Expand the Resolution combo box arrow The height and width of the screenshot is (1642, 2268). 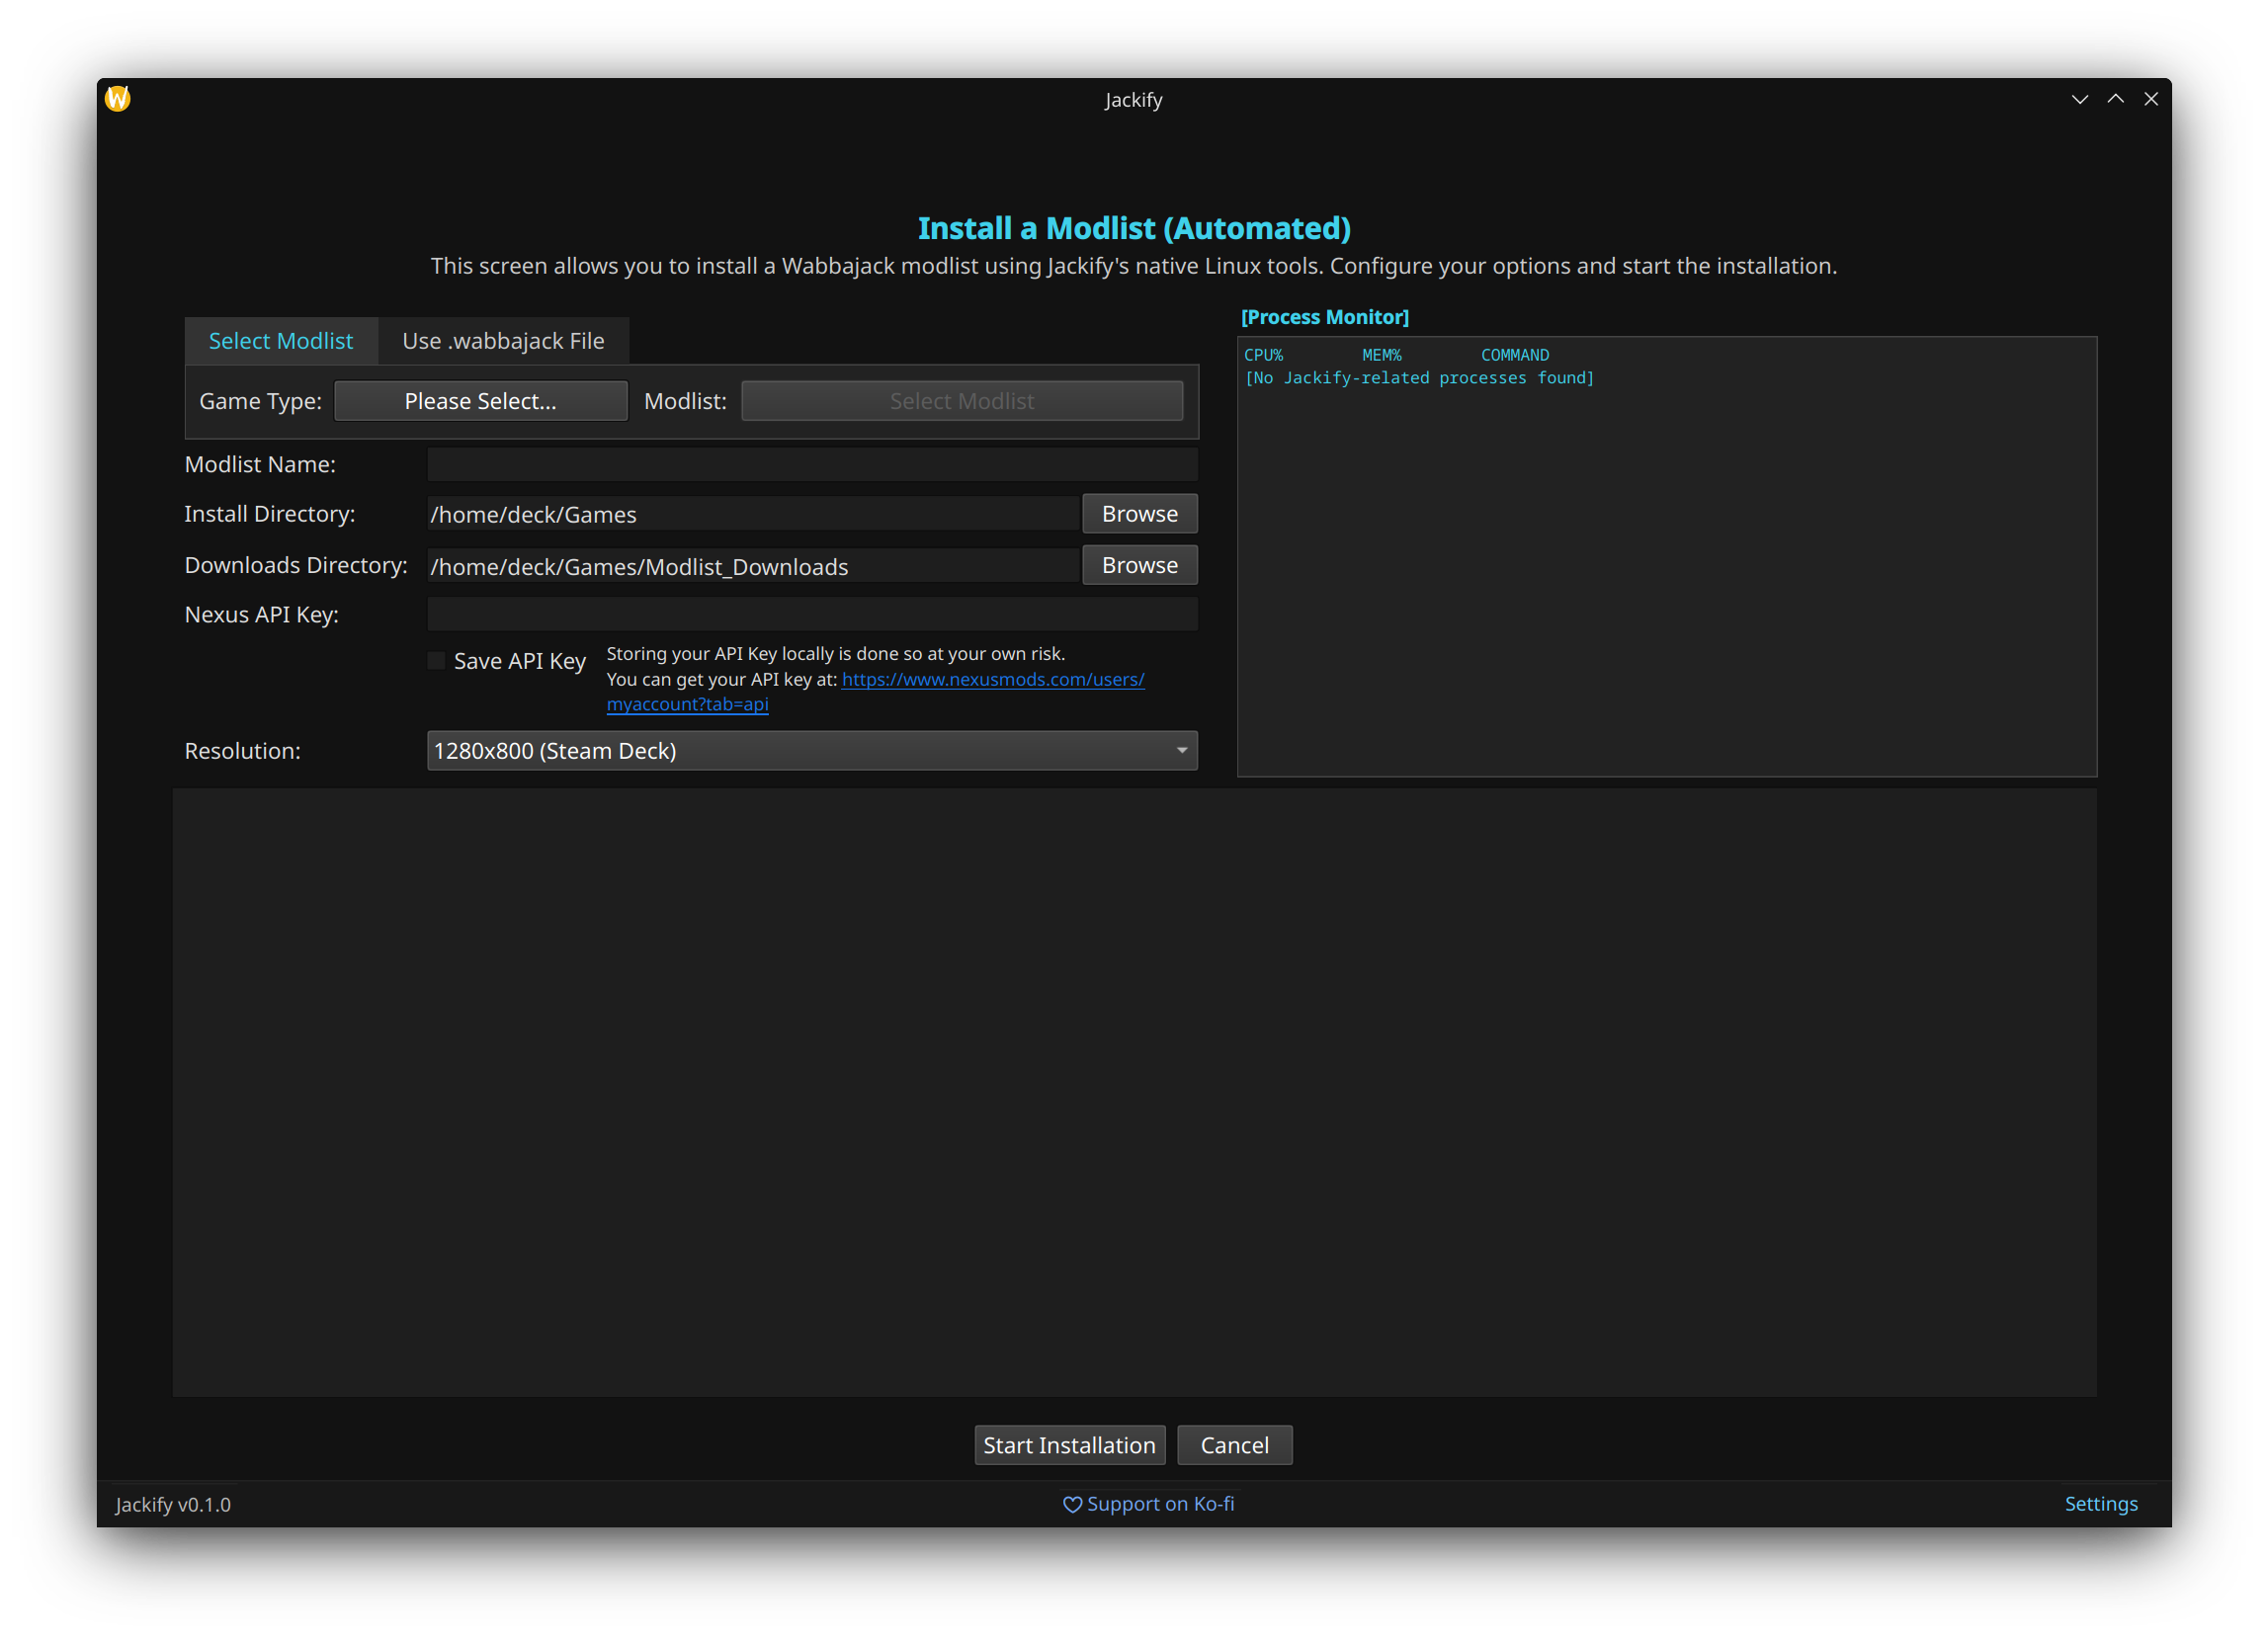[x=1182, y=751]
